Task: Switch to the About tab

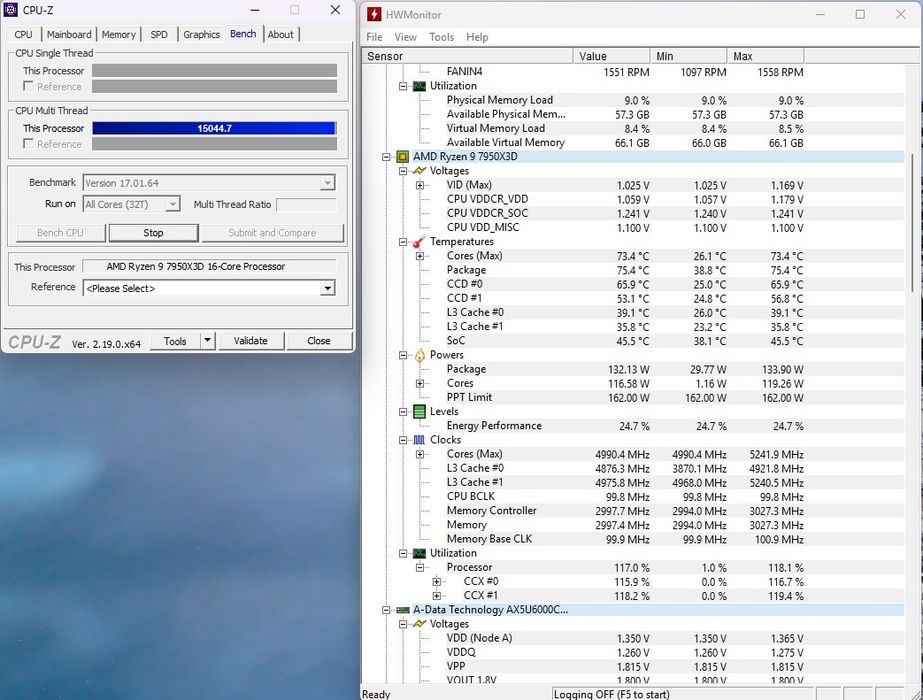Action: [x=281, y=35]
